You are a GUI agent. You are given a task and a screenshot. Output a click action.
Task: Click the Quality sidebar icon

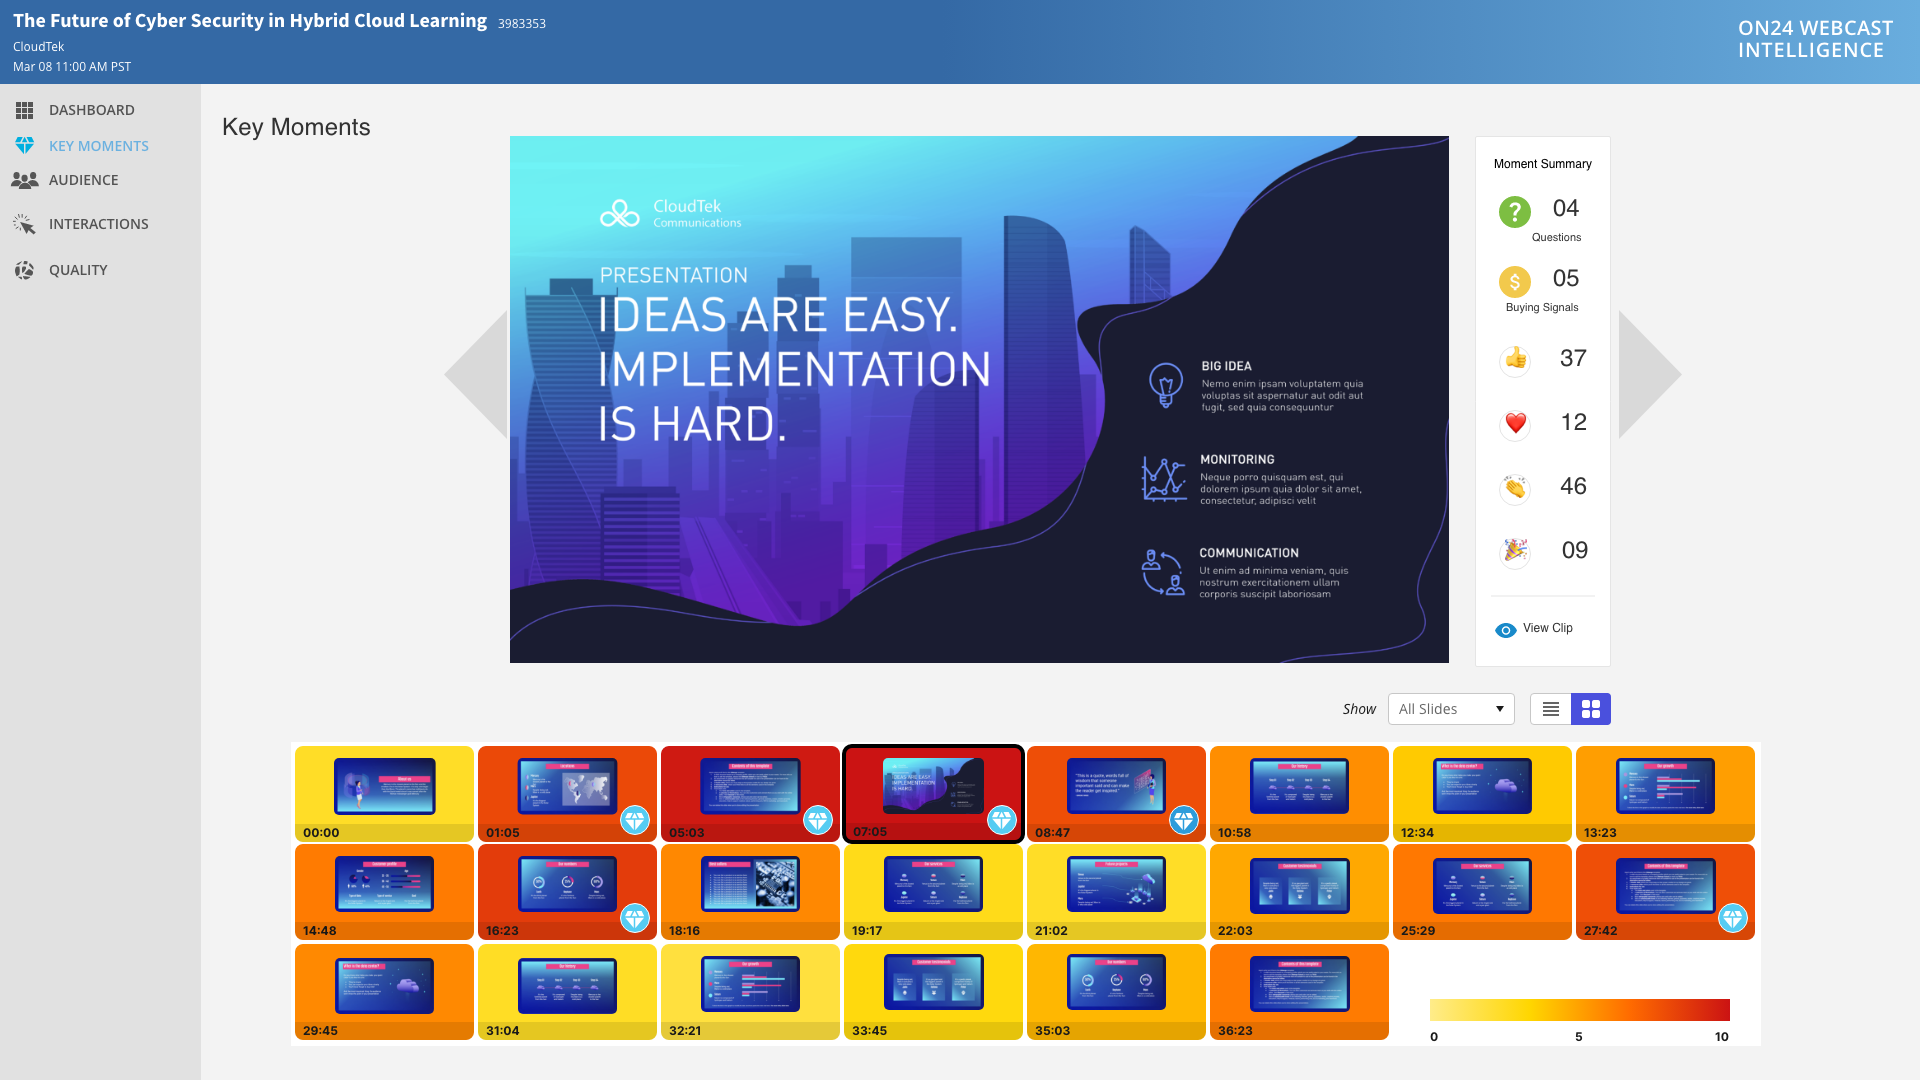tap(25, 270)
